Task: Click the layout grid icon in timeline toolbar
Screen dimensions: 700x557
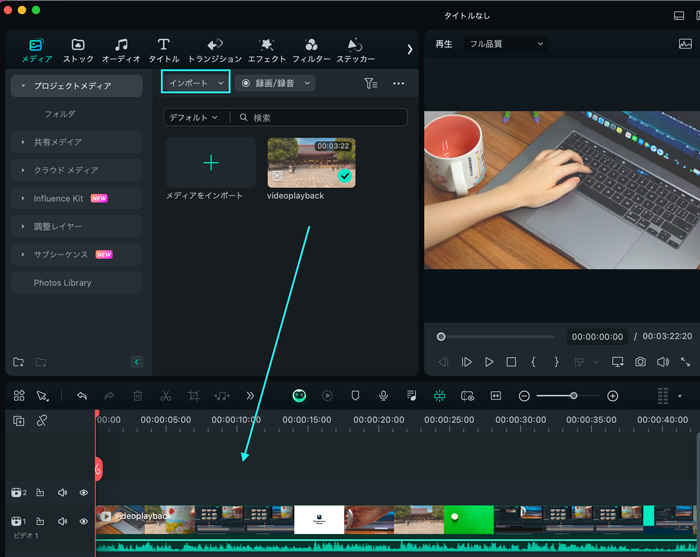Action: click(x=19, y=395)
